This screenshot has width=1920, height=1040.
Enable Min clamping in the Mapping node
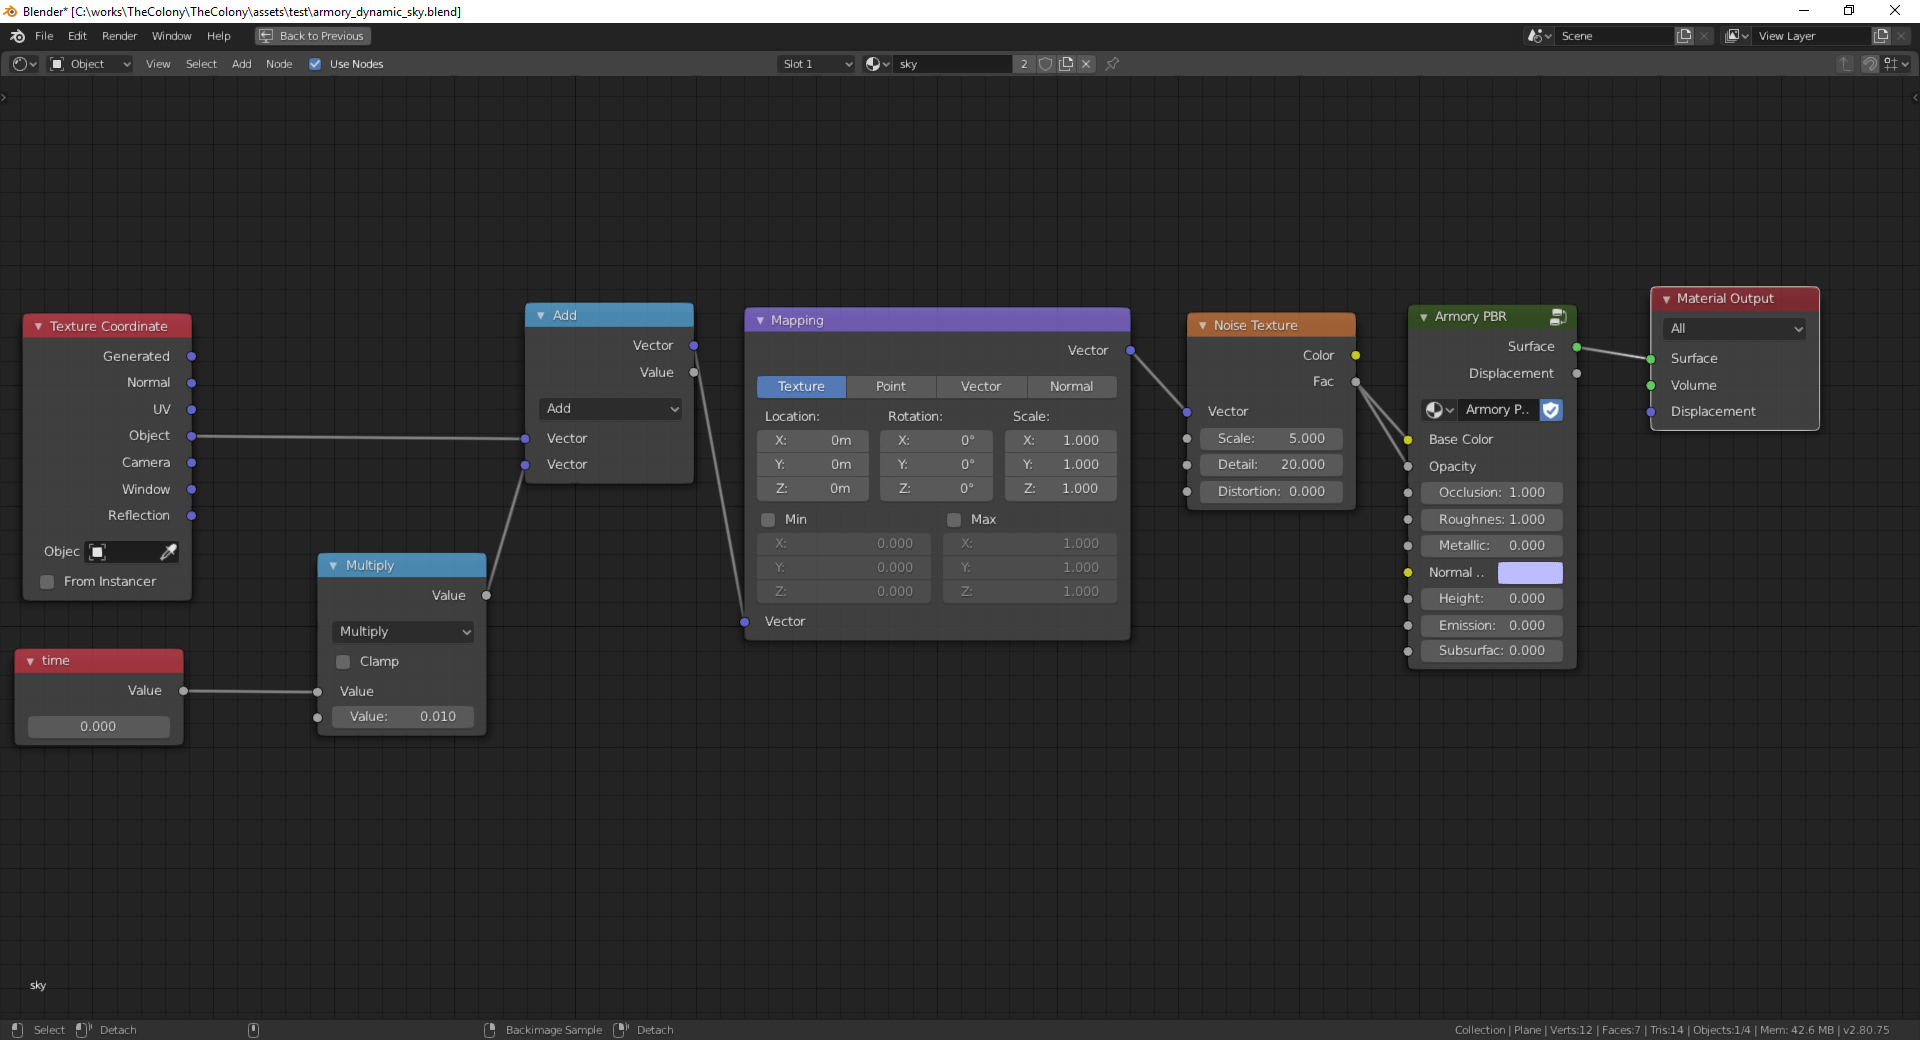tap(768, 520)
